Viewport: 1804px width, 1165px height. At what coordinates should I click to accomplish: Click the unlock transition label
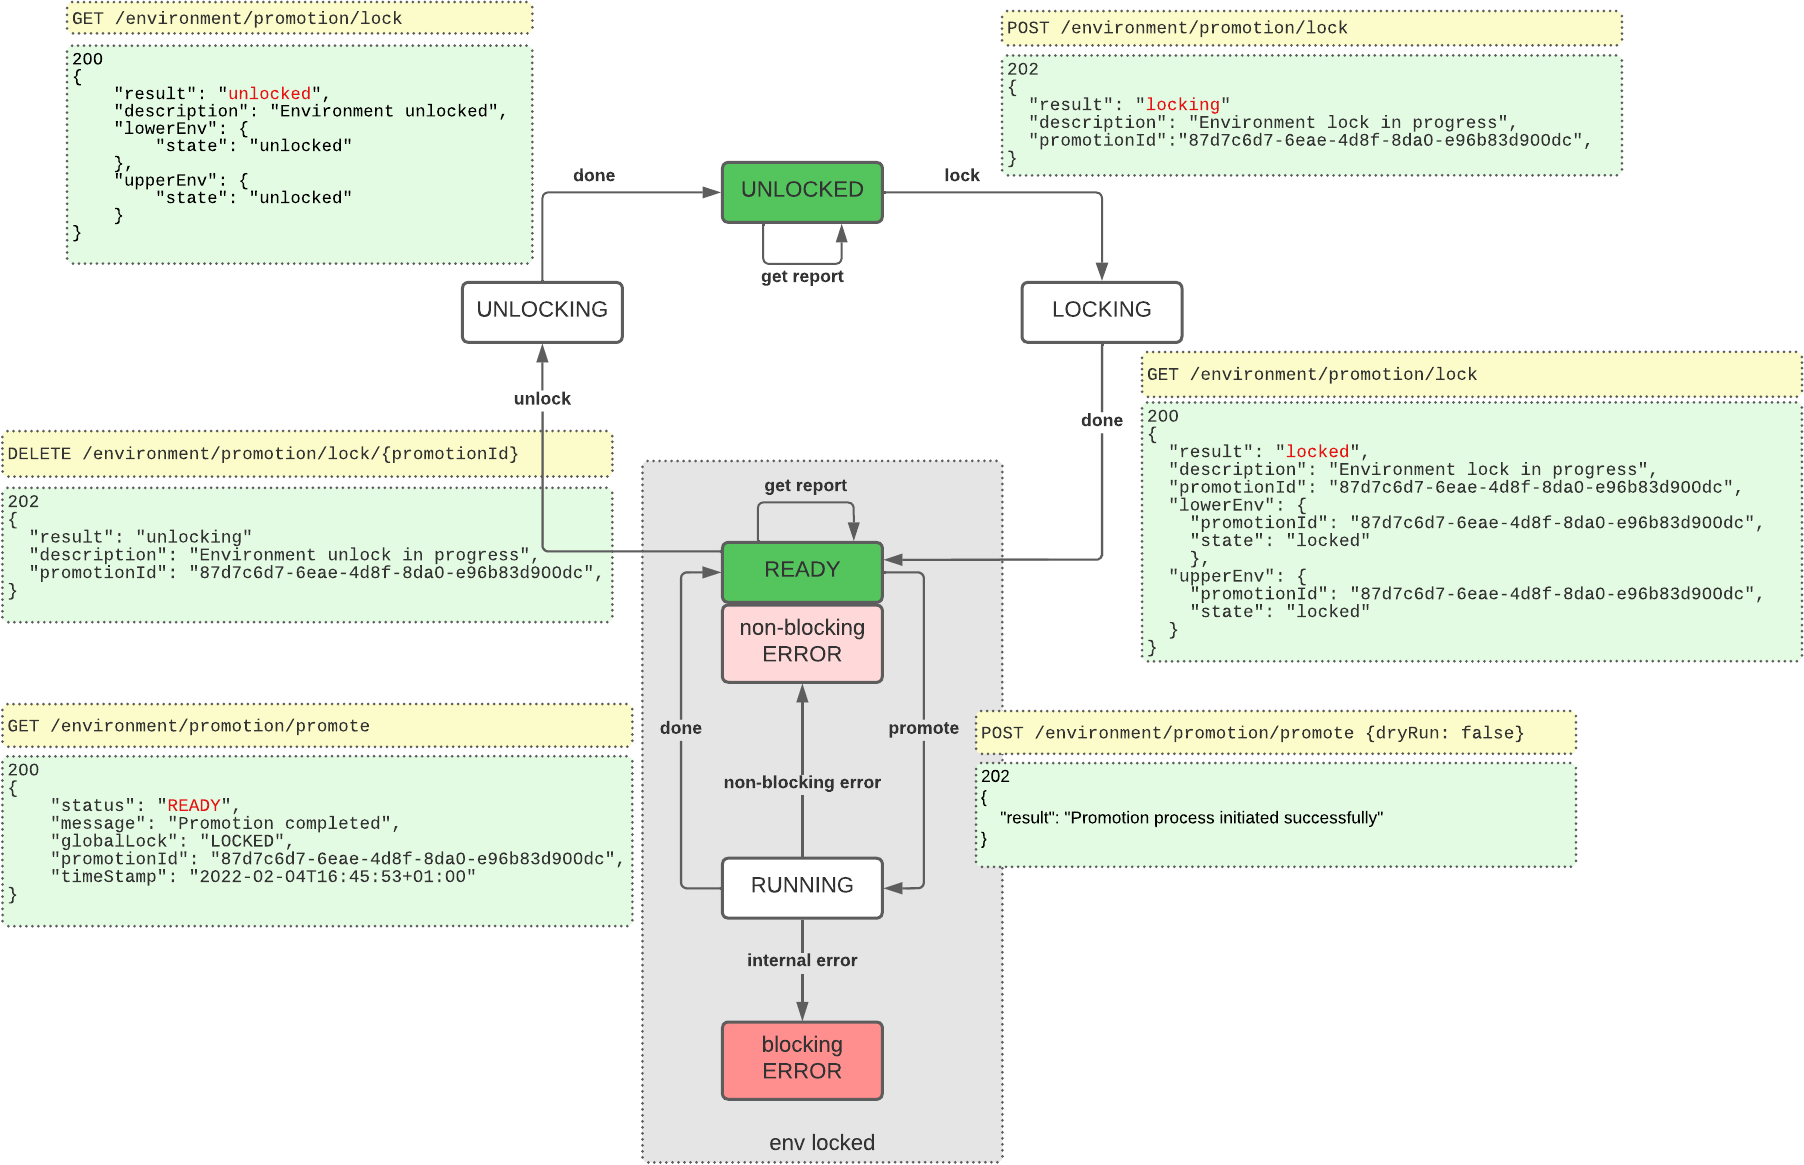point(541,397)
